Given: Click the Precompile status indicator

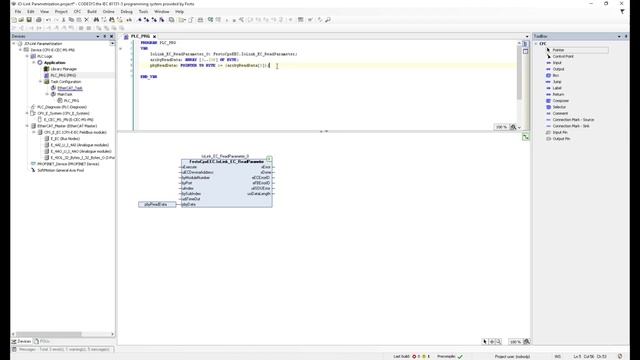Looking at the screenshot, I should click(x=450, y=356).
